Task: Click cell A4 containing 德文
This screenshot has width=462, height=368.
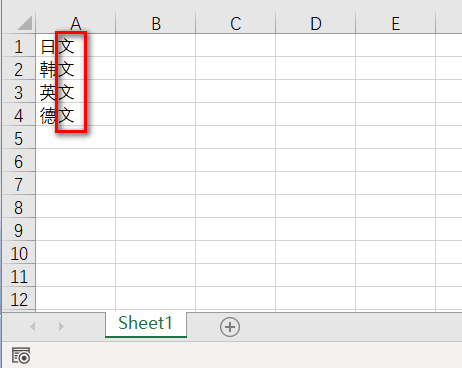Action: coord(76,114)
